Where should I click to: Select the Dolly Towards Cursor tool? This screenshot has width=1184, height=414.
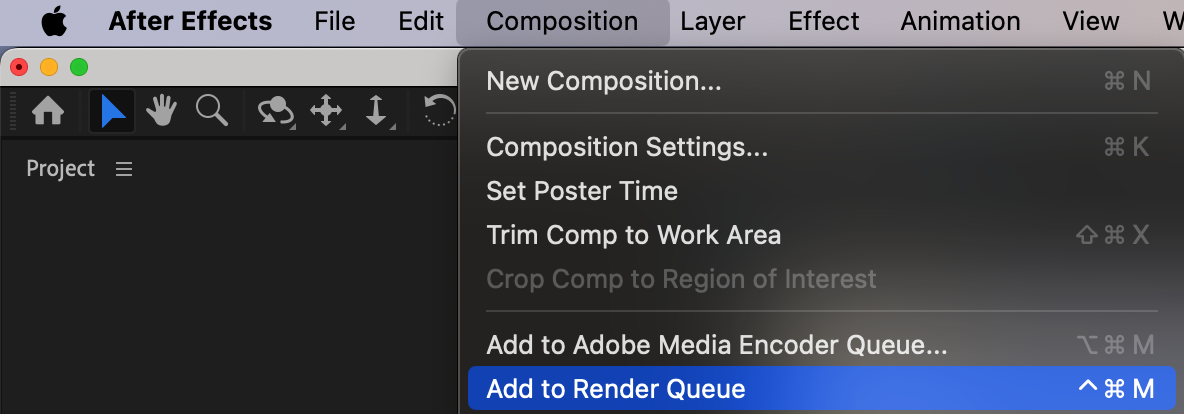(376, 111)
